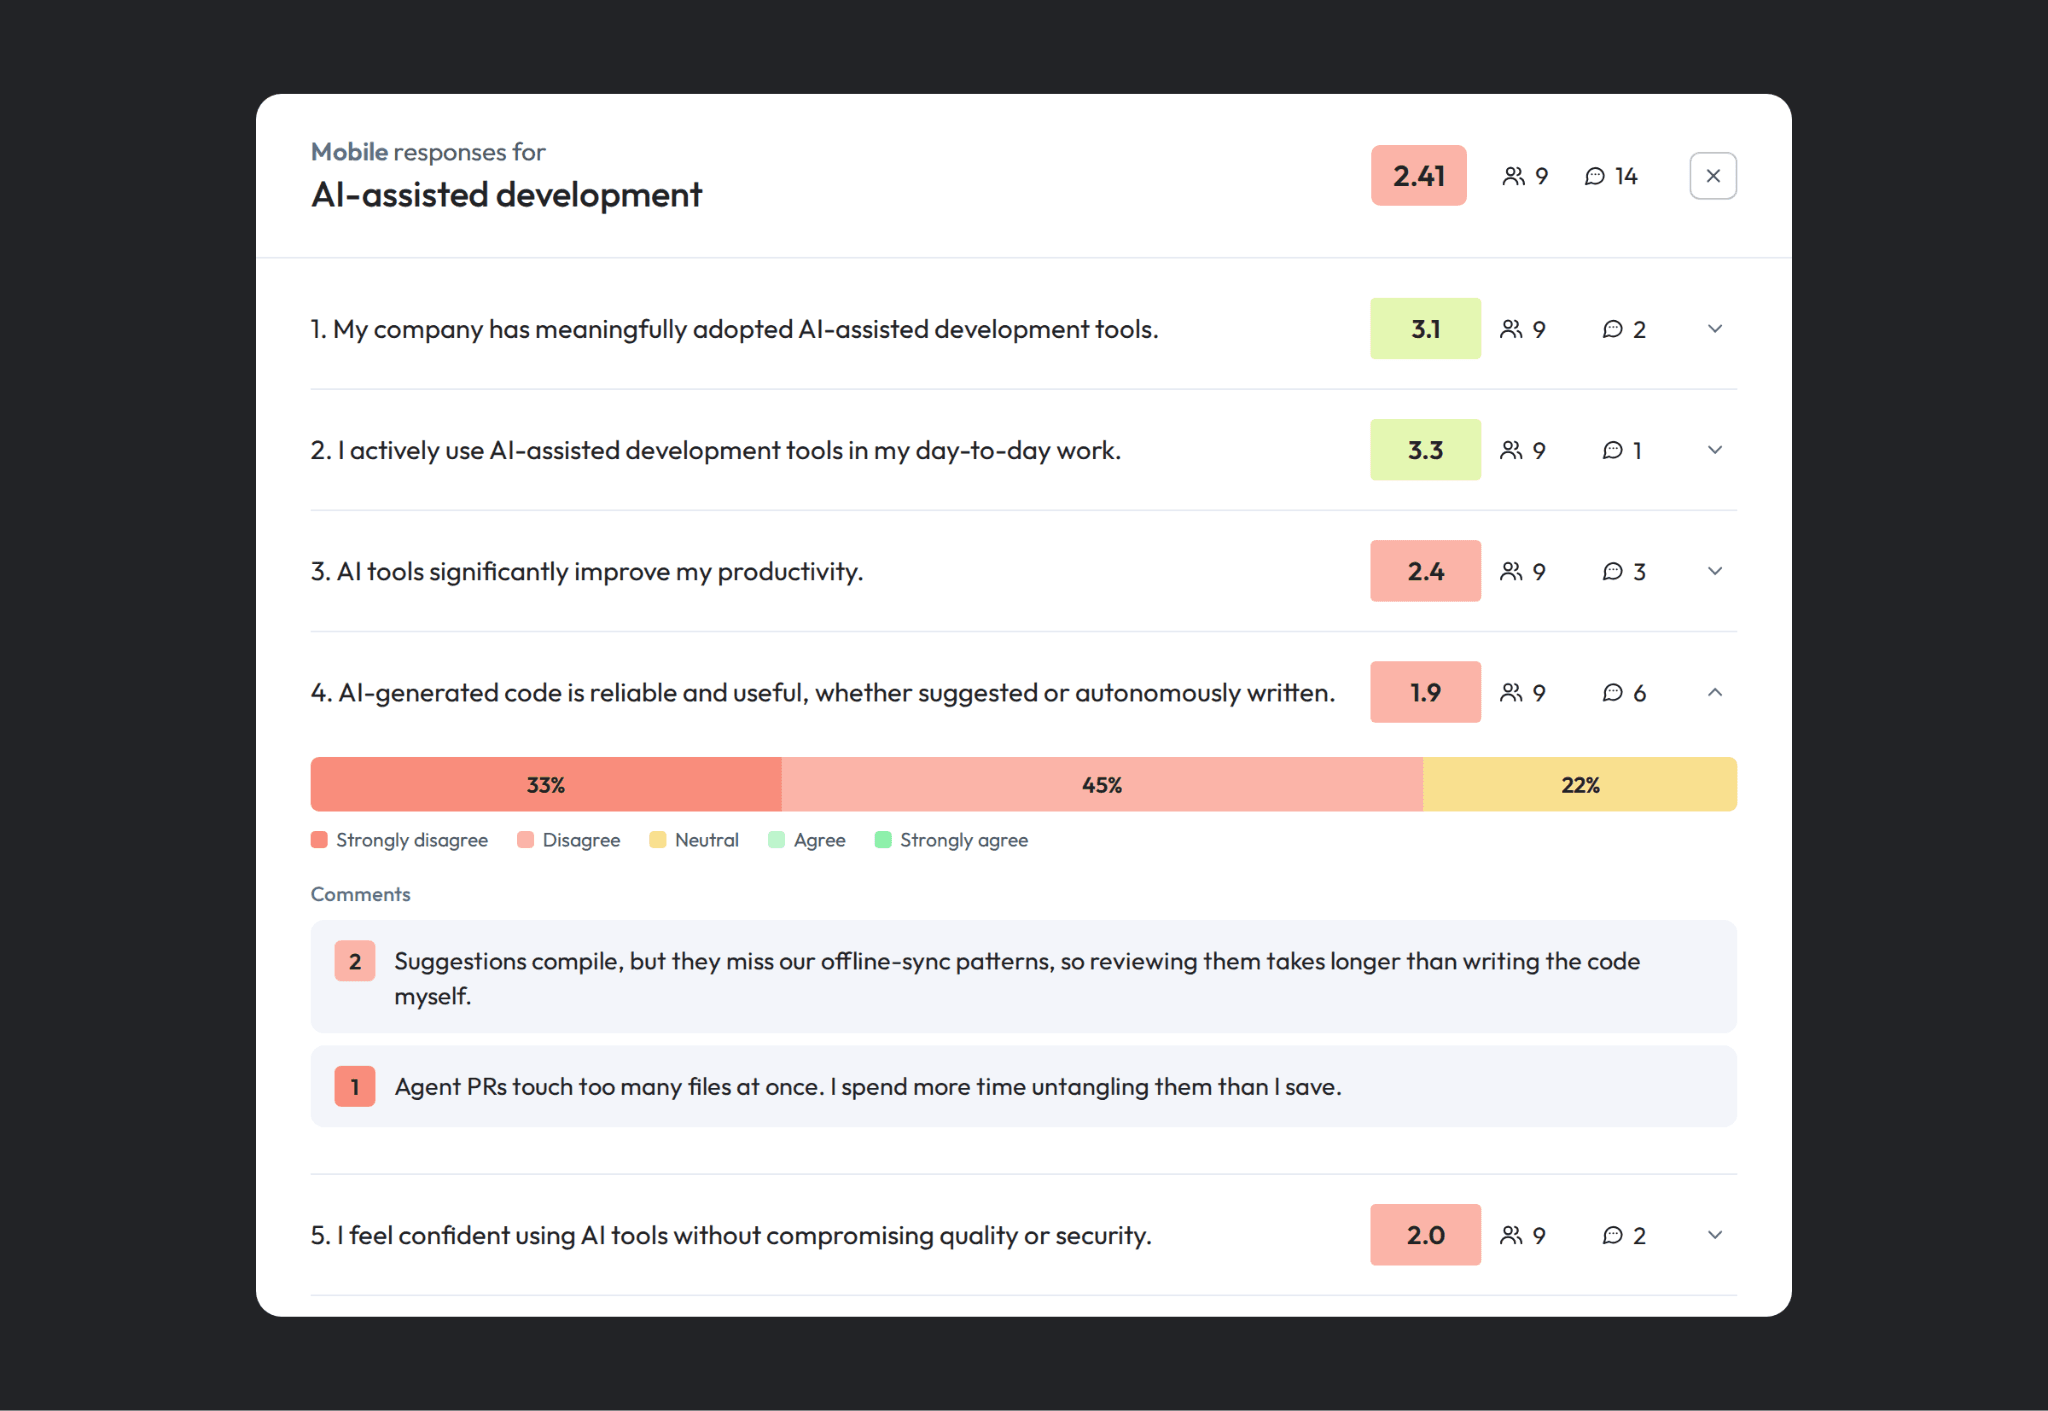2048x1411 pixels.
Task: Click the respondents icon in the header
Action: [1513, 176]
